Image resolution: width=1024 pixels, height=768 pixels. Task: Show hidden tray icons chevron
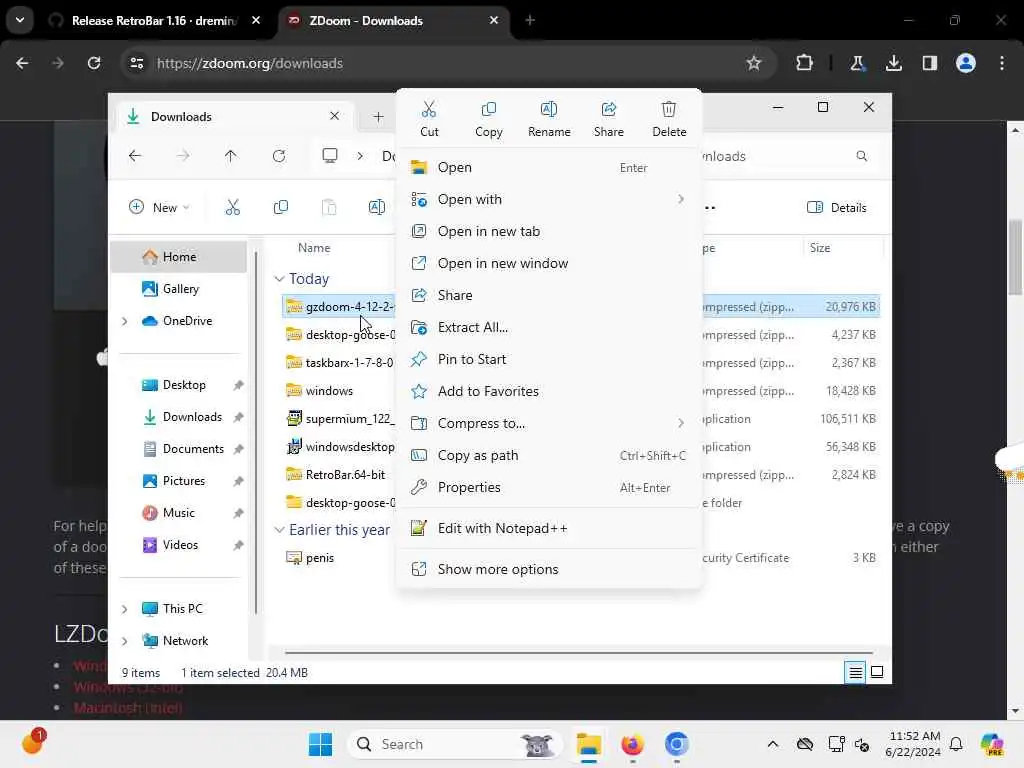[773, 744]
